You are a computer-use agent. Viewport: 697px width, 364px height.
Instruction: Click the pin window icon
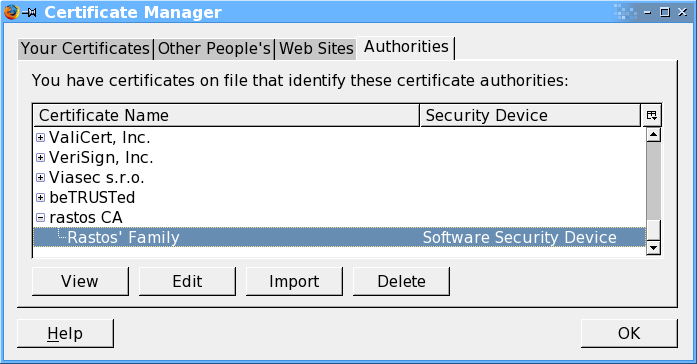pos(30,12)
